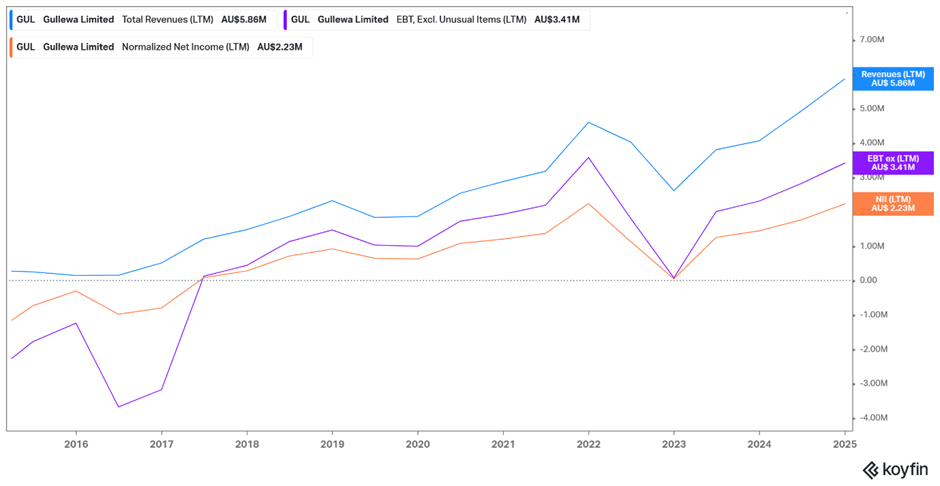
Task: Click the -1.00M y-axis label
Action: pos(872,315)
